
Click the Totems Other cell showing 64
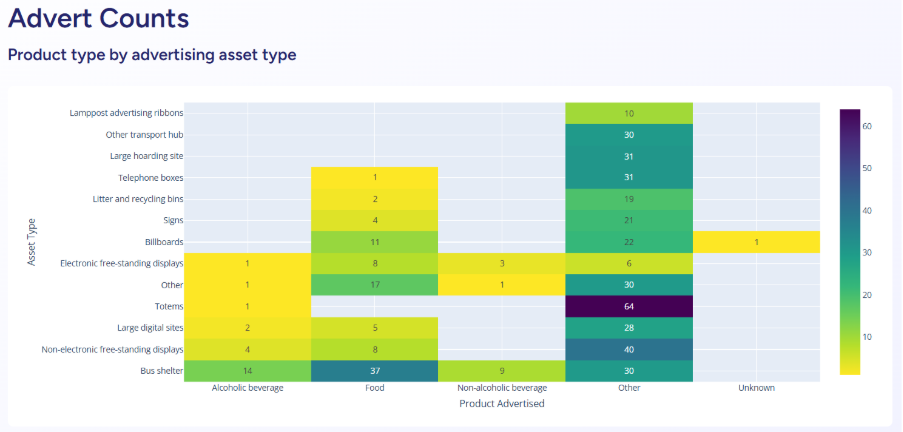pos(629,306)
